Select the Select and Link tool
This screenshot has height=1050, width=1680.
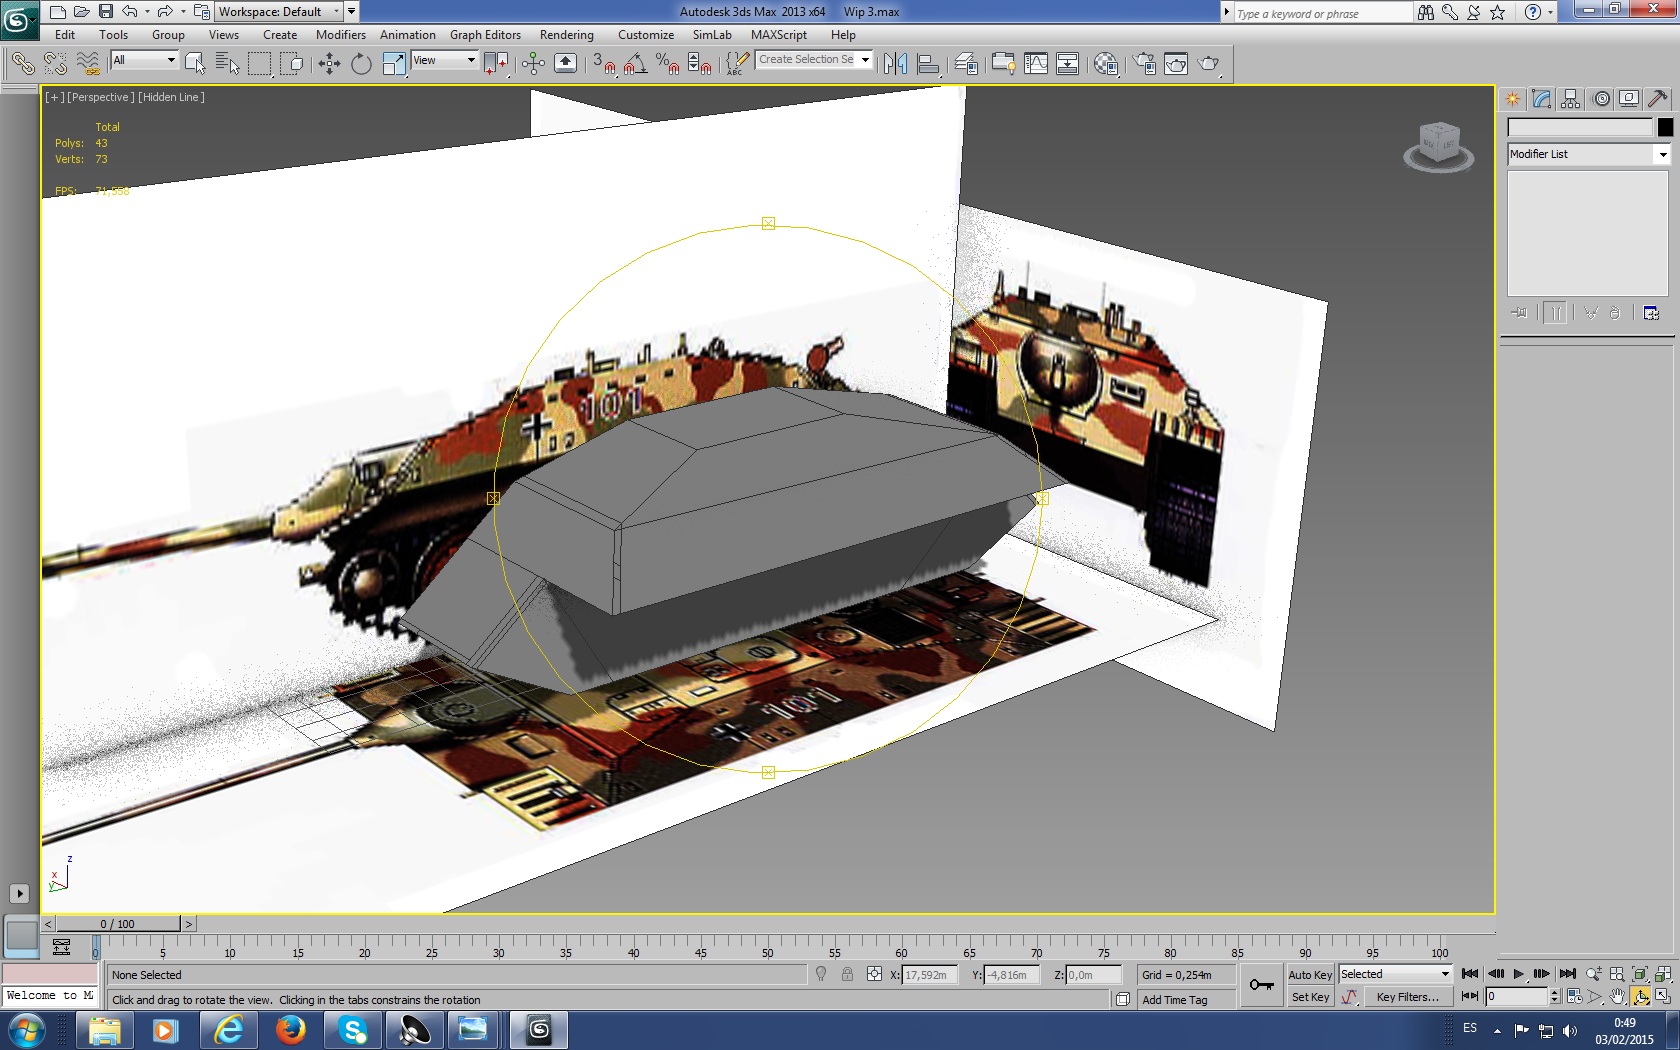coord(22,64)
